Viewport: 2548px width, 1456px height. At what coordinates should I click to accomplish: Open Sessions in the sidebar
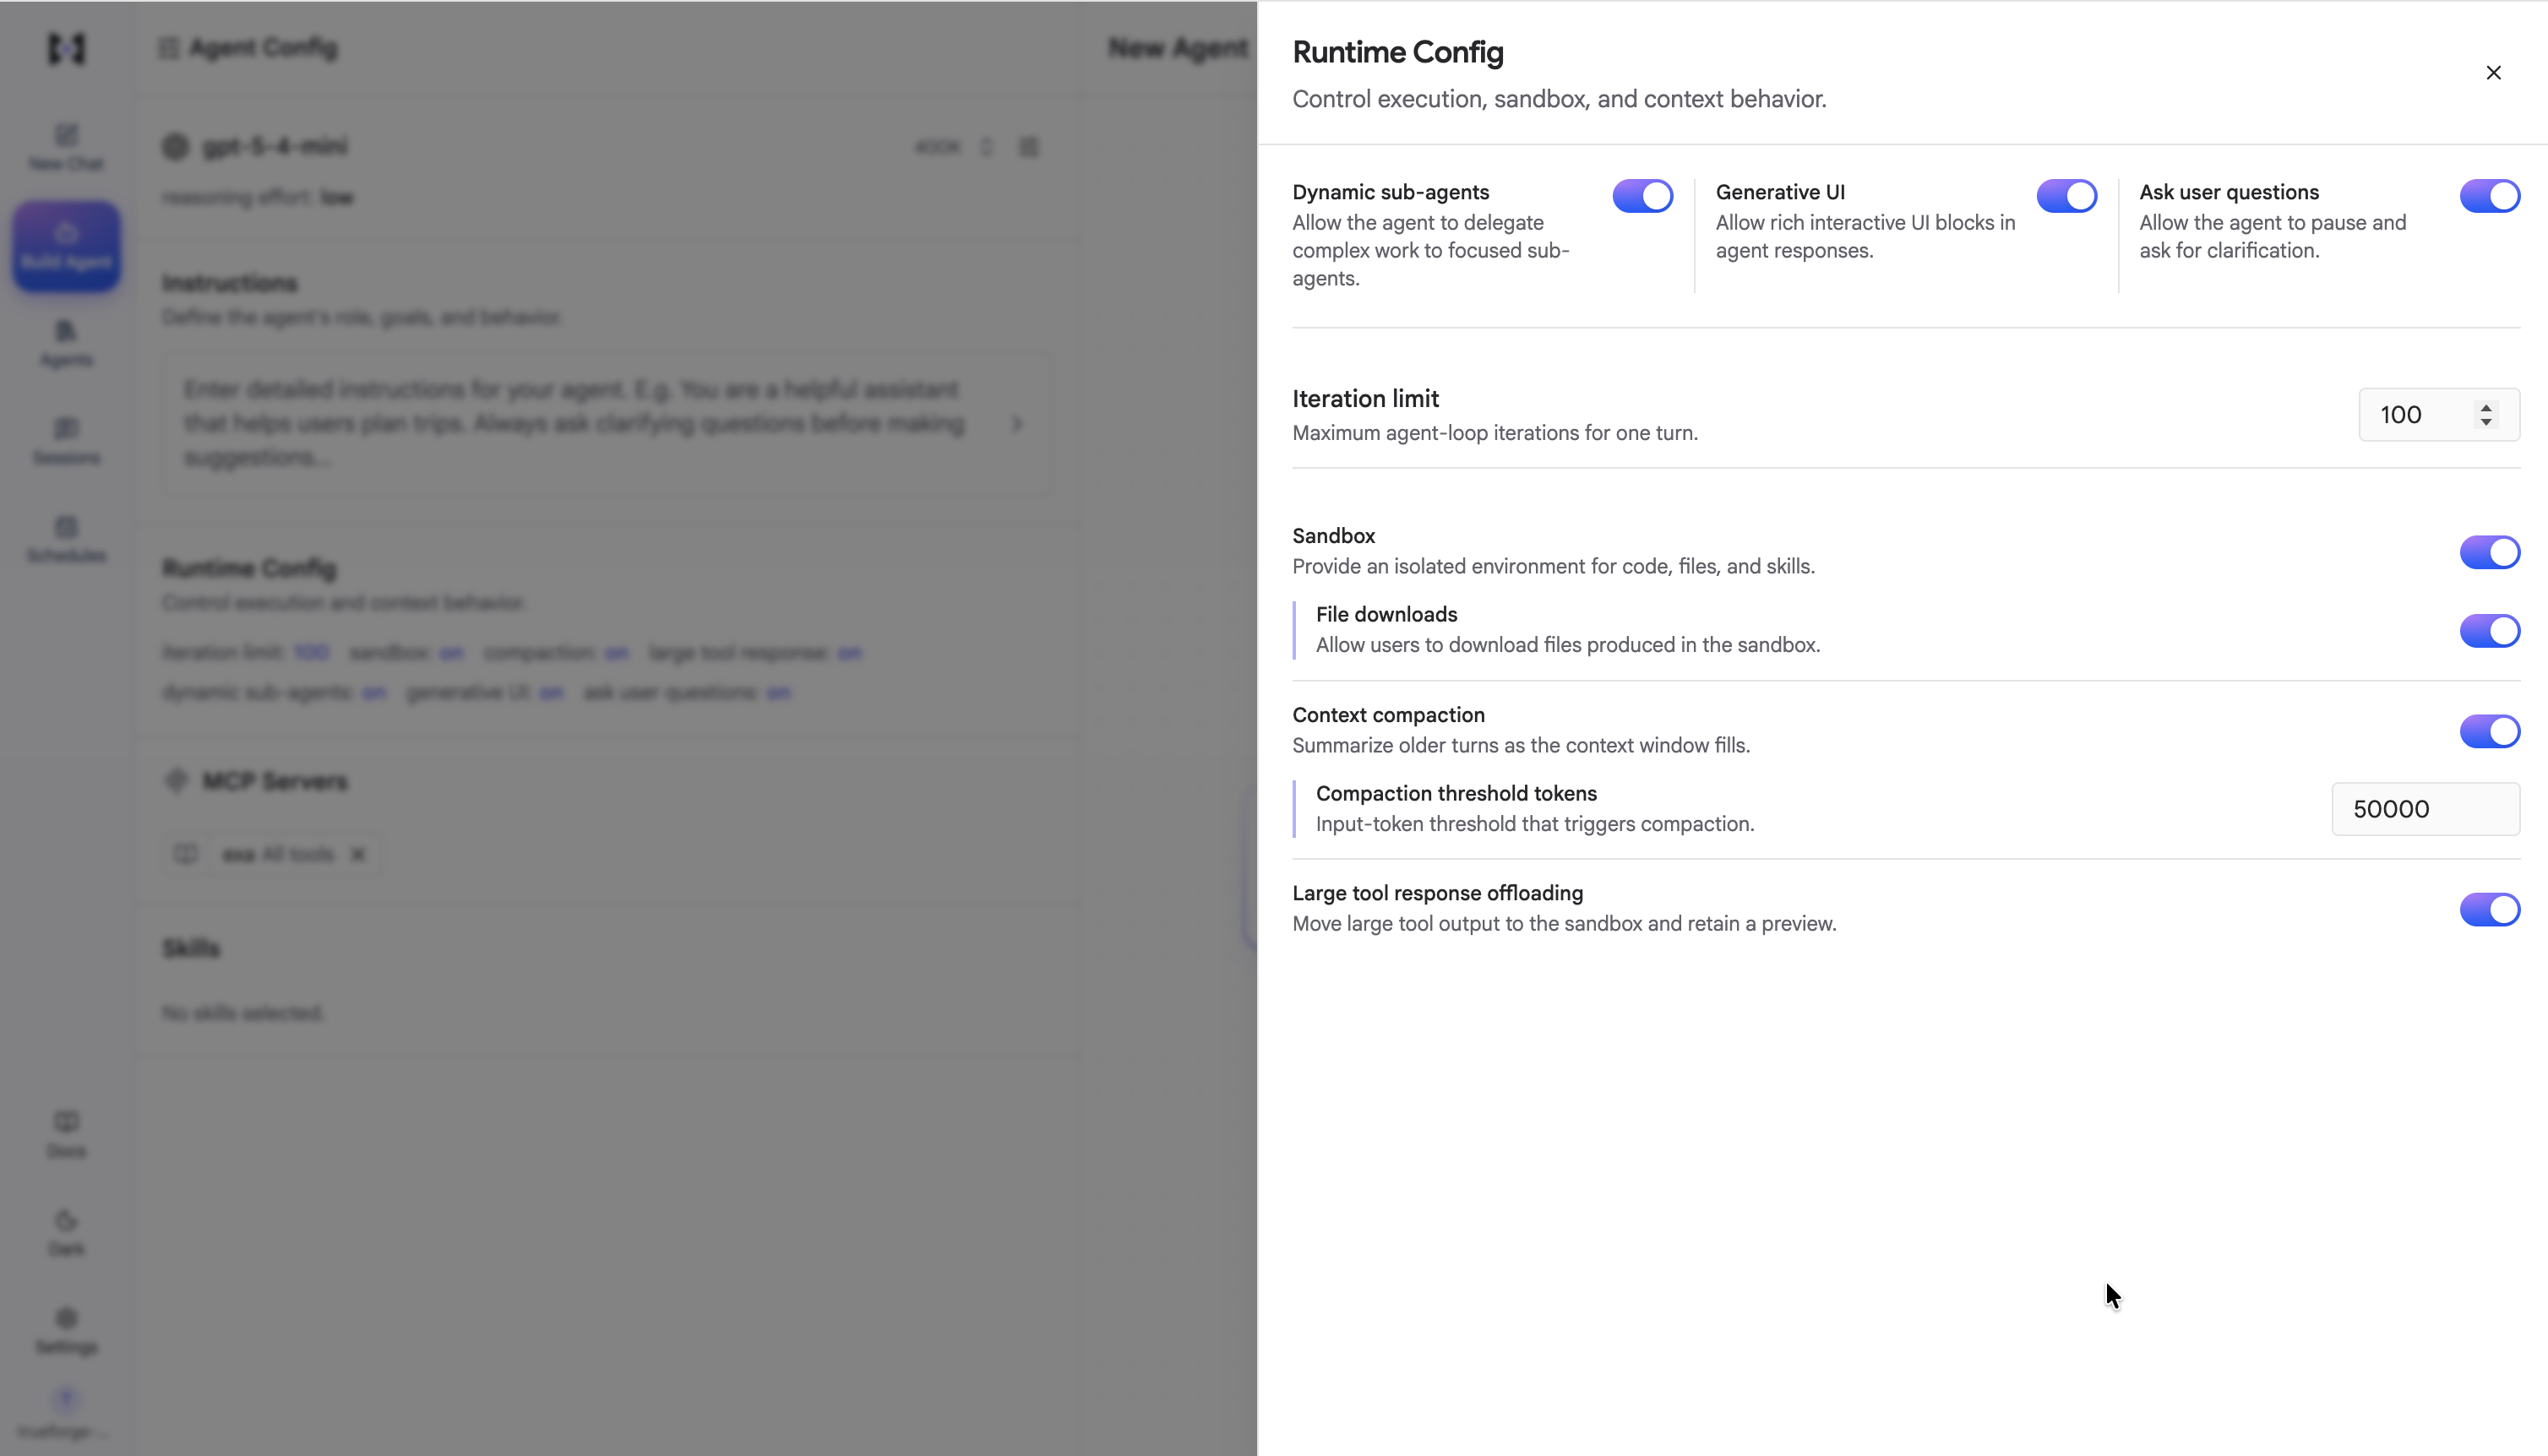click(66, 442)
